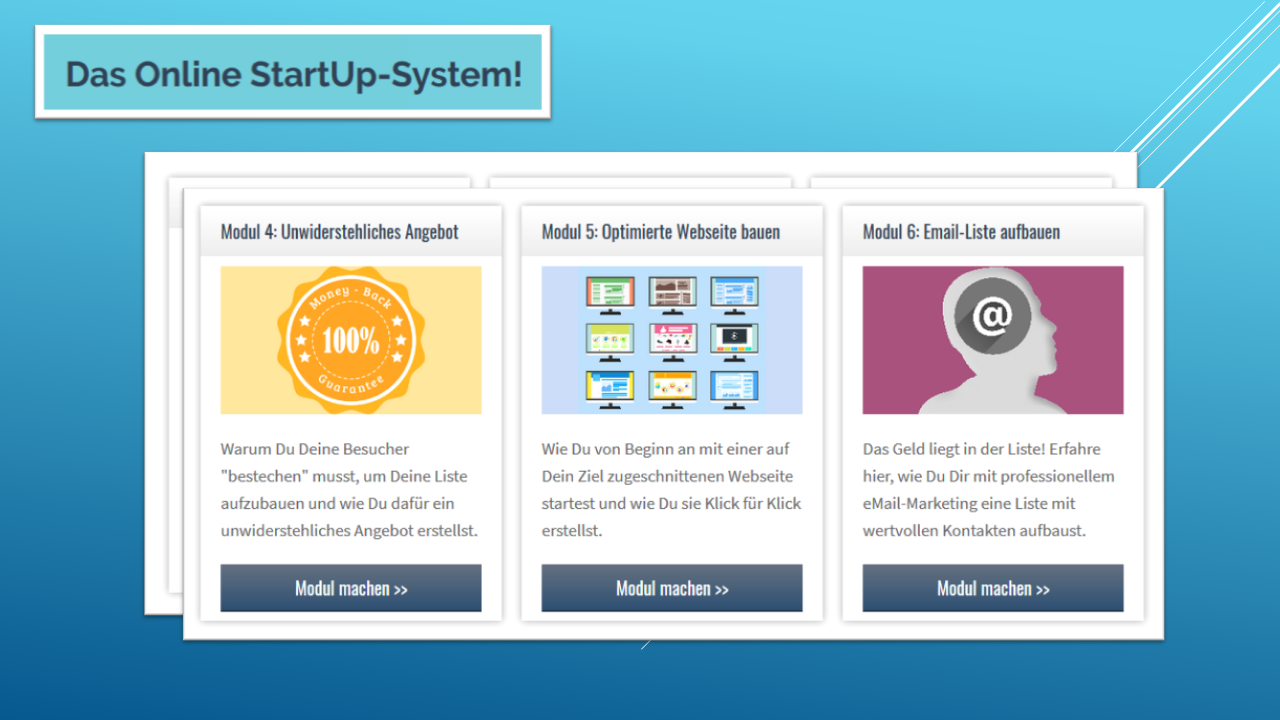1280x720 pixels.
Task: Click the monitor with brown chart layout
Action: 672,293
